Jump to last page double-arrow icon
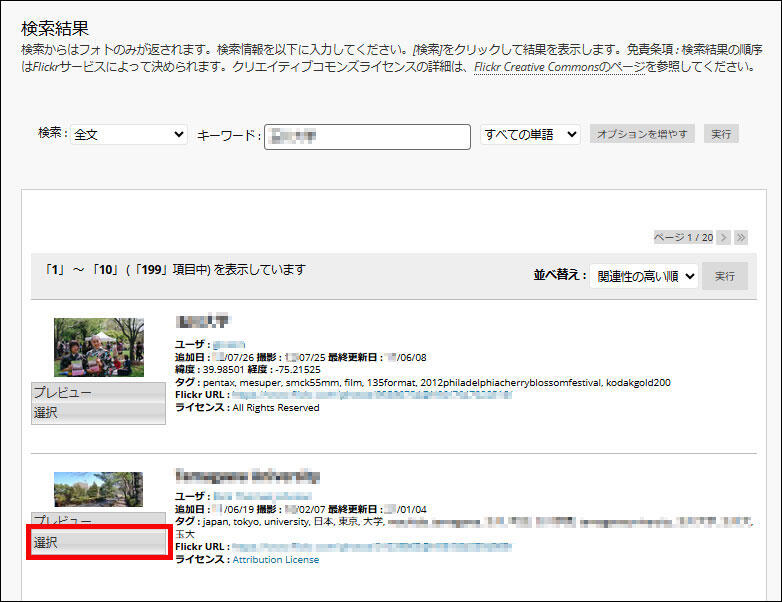The width and height of the screenshot is (782, 602). (741, 237)
